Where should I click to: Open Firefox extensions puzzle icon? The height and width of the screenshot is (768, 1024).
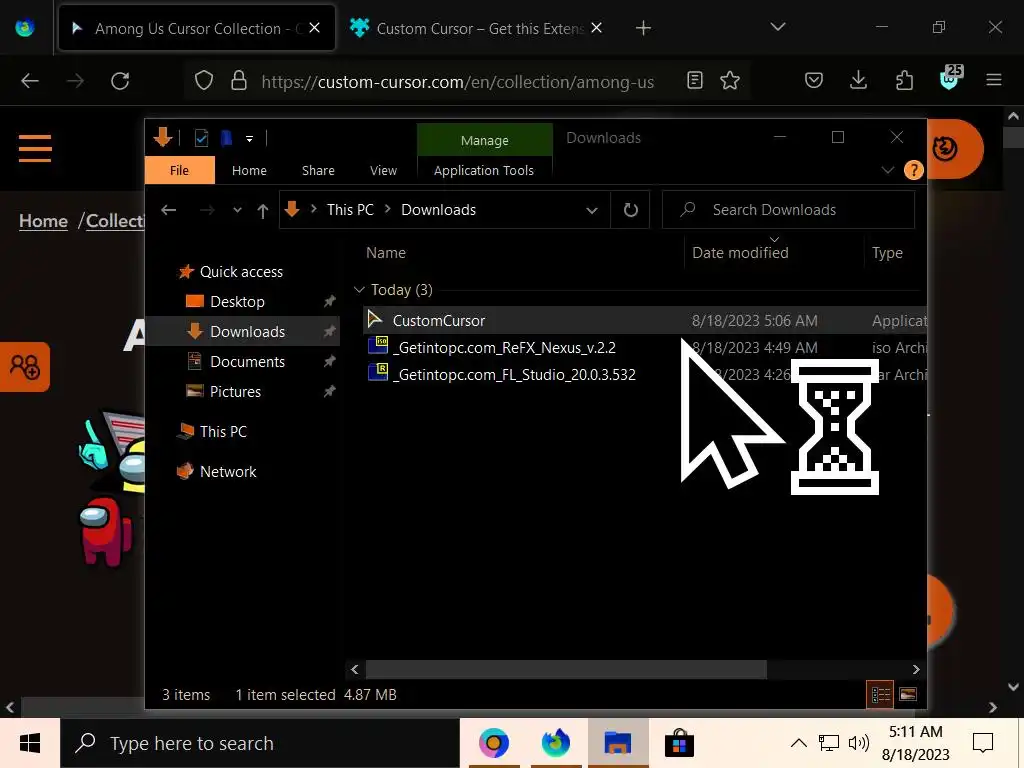coord(904,80)
